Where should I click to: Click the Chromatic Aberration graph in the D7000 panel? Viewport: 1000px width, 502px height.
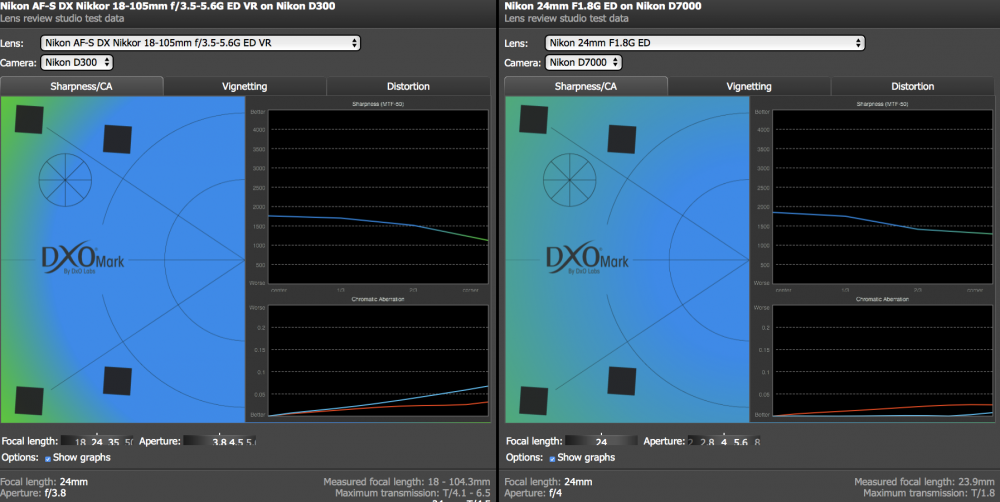click(883, 360)
